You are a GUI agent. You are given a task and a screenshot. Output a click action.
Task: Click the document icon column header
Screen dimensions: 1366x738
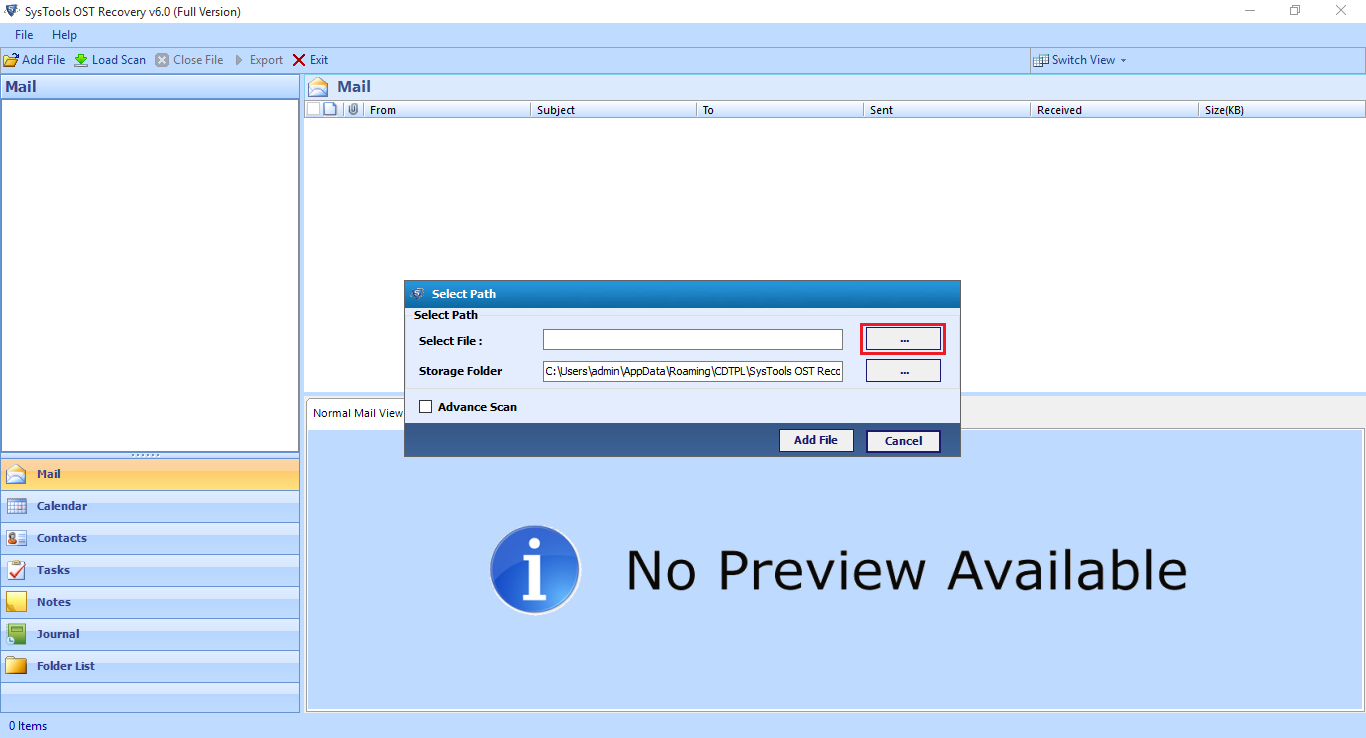pos(330,110)
